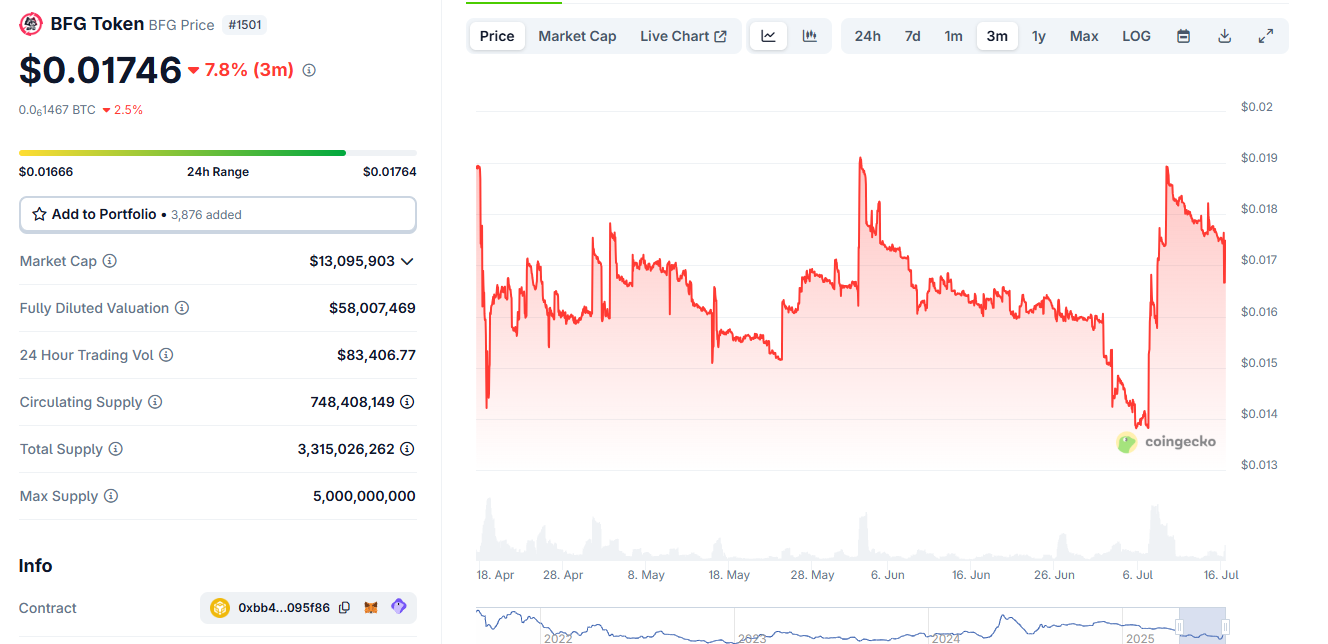Click the price peak near 6. Jun
The height and width of the screenshot is (644, 1328).
pyautogui.click(x=860, y=158)
